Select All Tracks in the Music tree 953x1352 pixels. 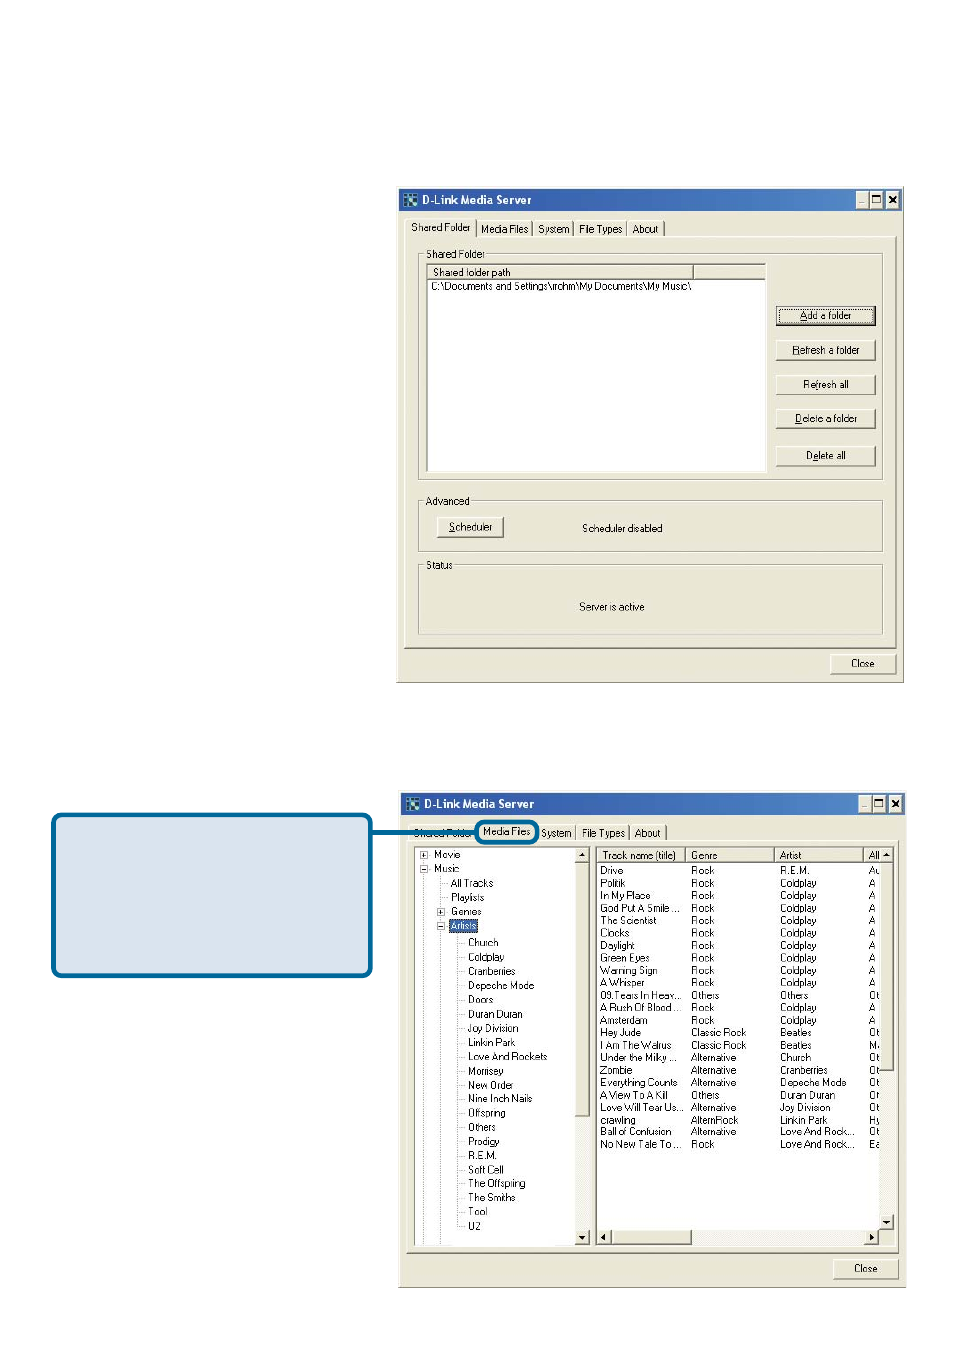point(471,884)
